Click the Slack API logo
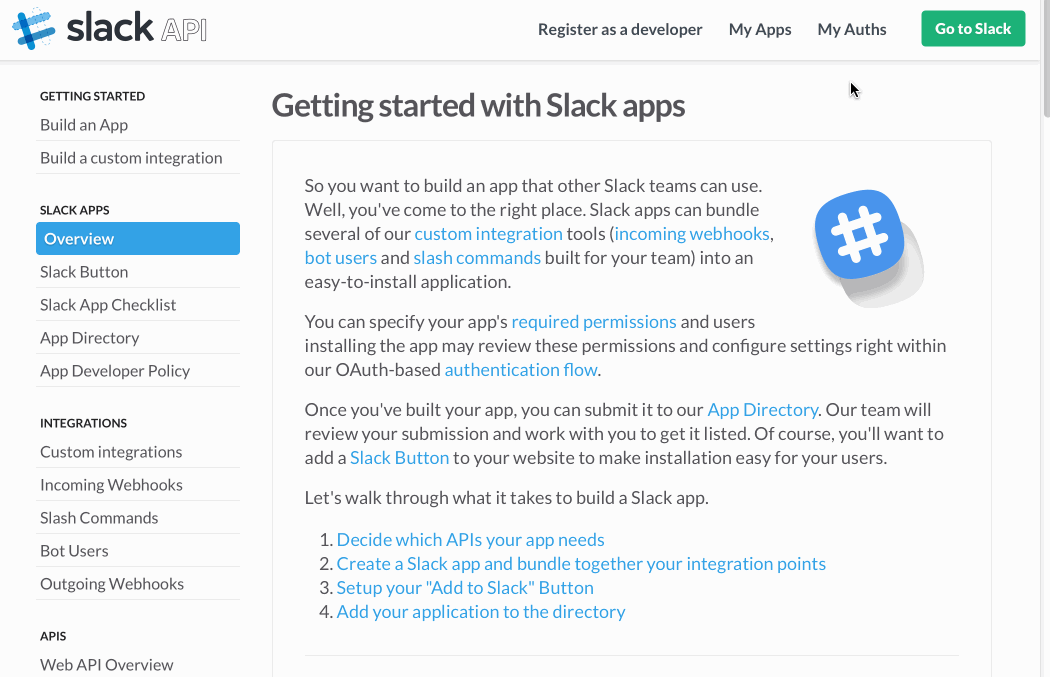 [110, 29]
